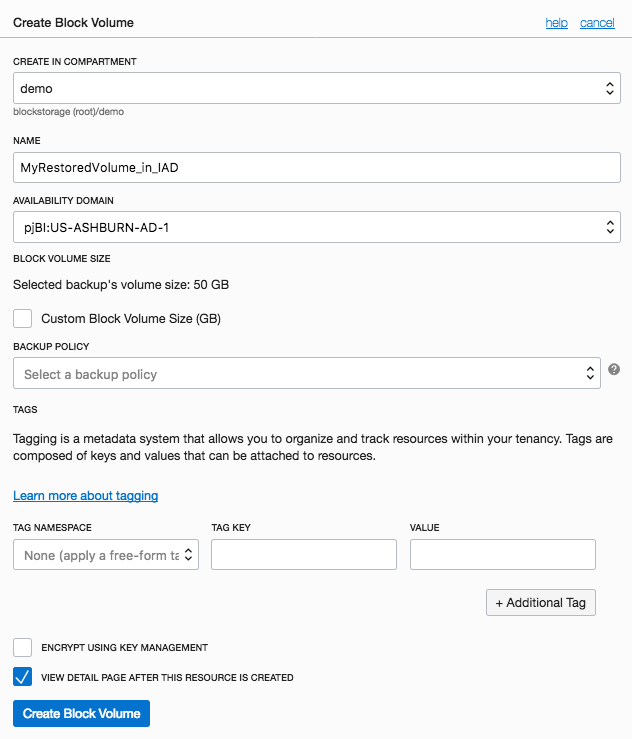Click the backup policy stepper arrows
Viewport: 632px width, 739px height.
point(590,374)
